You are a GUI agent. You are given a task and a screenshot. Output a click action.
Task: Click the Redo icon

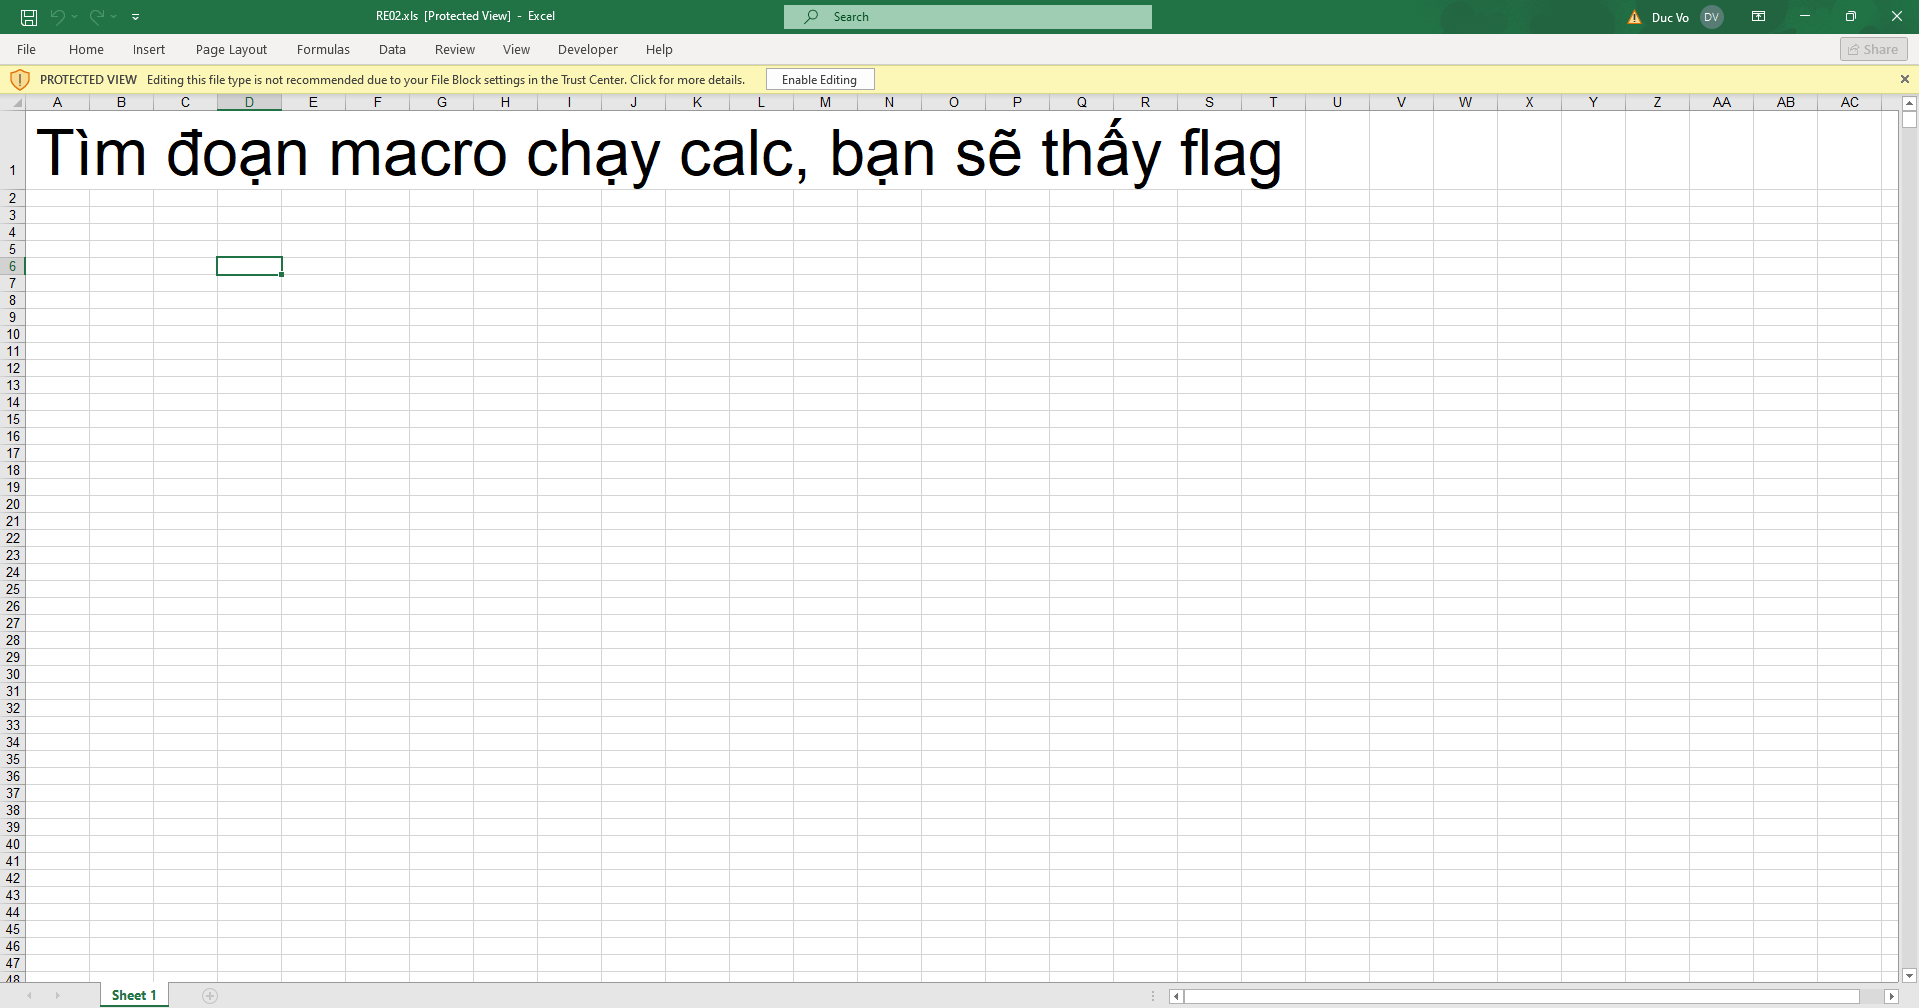coord(95,16)
